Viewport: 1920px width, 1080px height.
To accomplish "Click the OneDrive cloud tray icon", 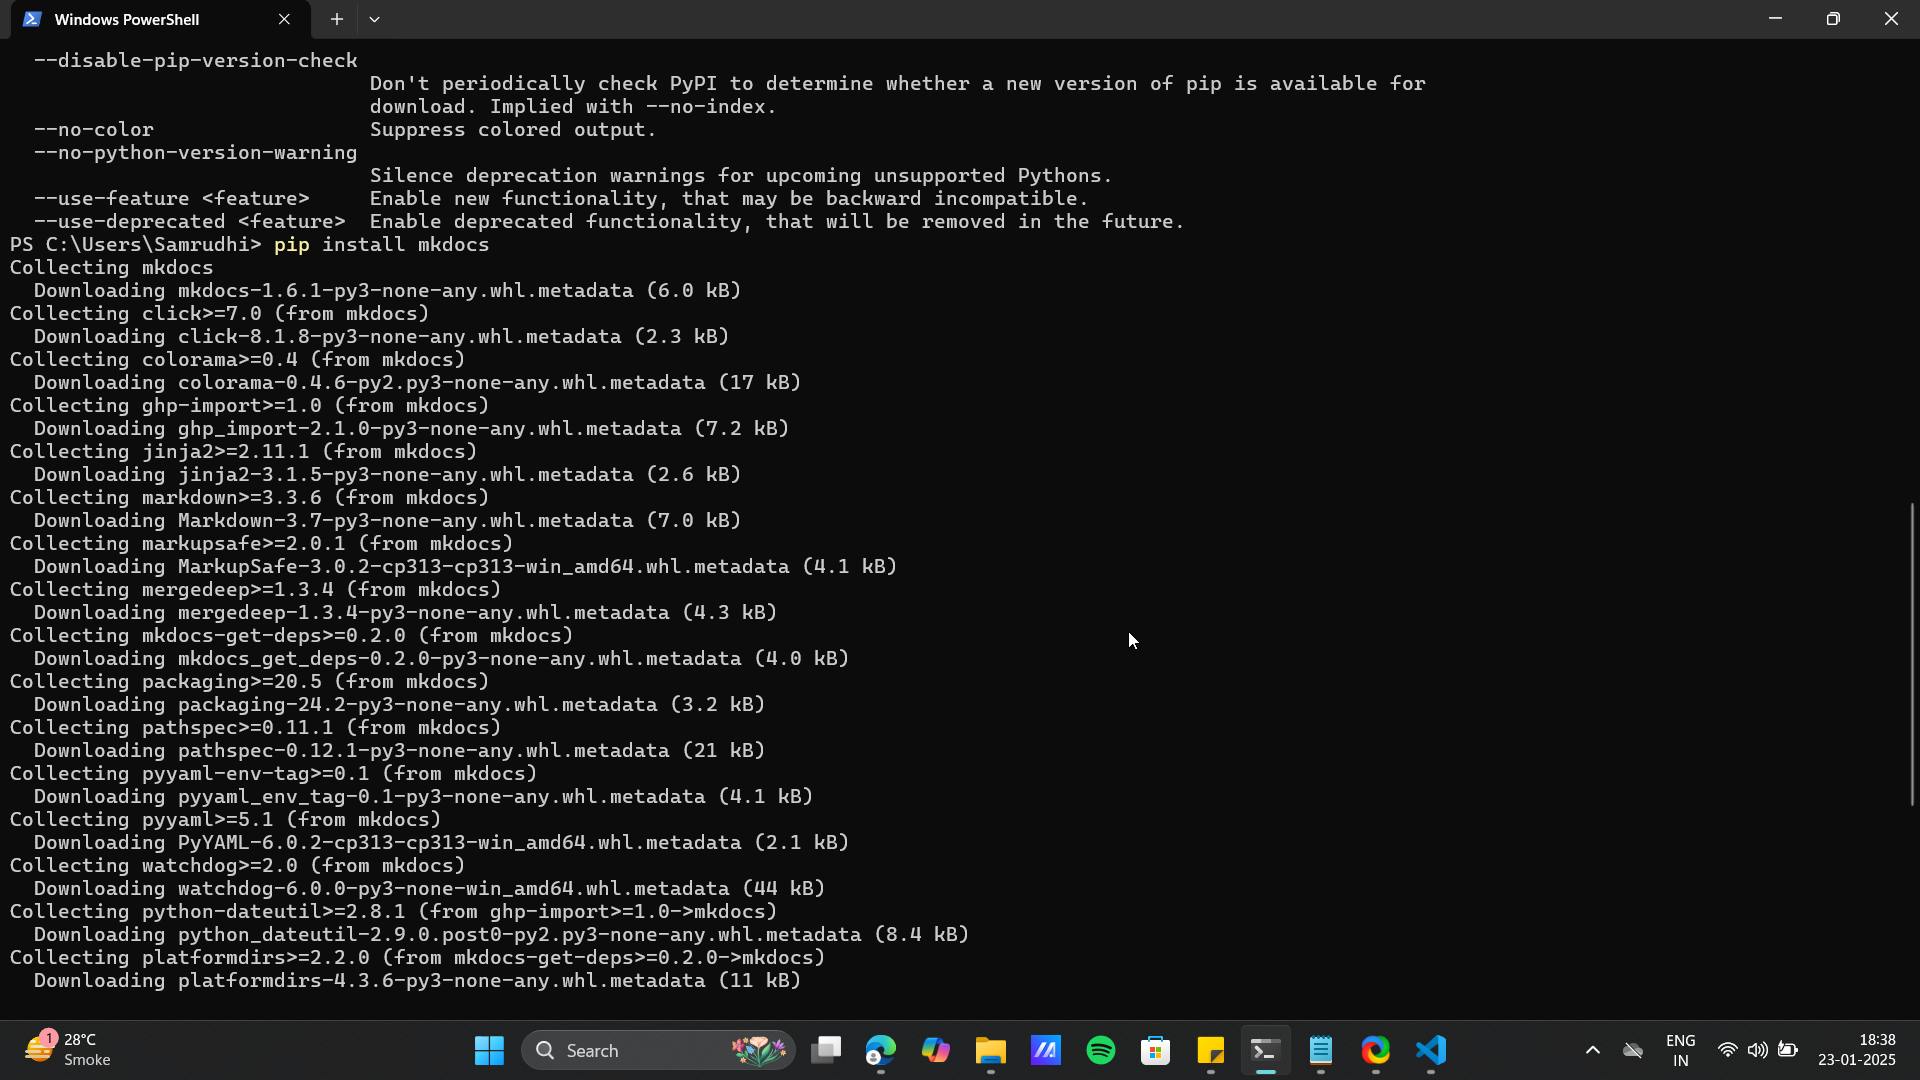I will coord(1633,1050).
